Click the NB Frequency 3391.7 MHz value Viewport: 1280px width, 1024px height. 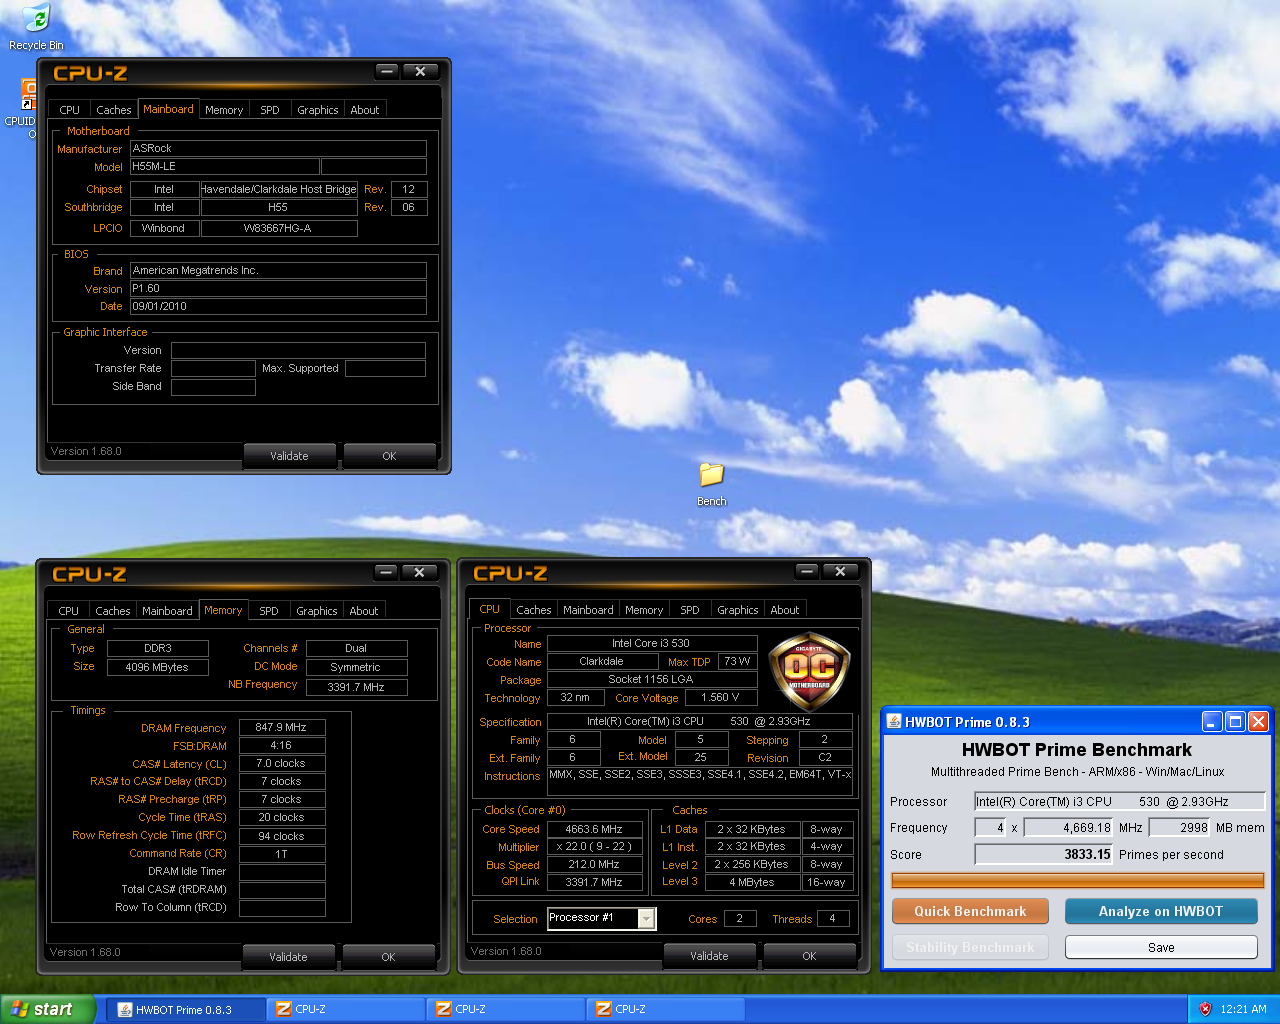click(x=356, y=687)
